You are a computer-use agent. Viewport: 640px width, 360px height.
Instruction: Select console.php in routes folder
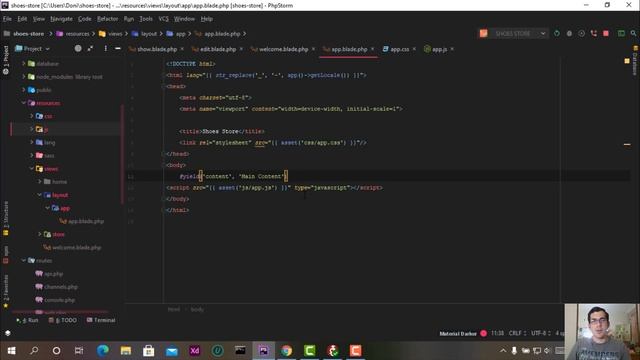tap(60, 300)
